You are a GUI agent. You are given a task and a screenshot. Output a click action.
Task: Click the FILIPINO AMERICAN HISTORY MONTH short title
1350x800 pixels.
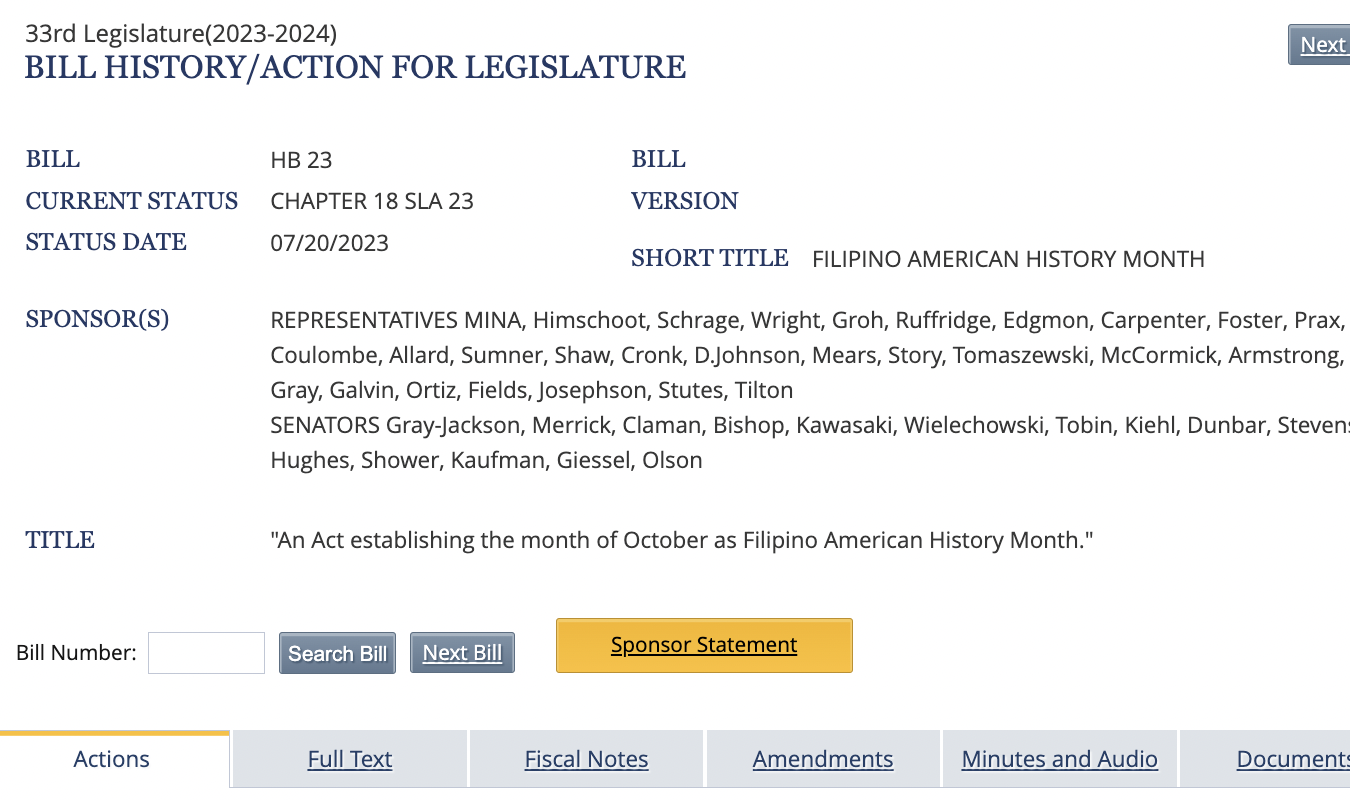pos(1008,259)
